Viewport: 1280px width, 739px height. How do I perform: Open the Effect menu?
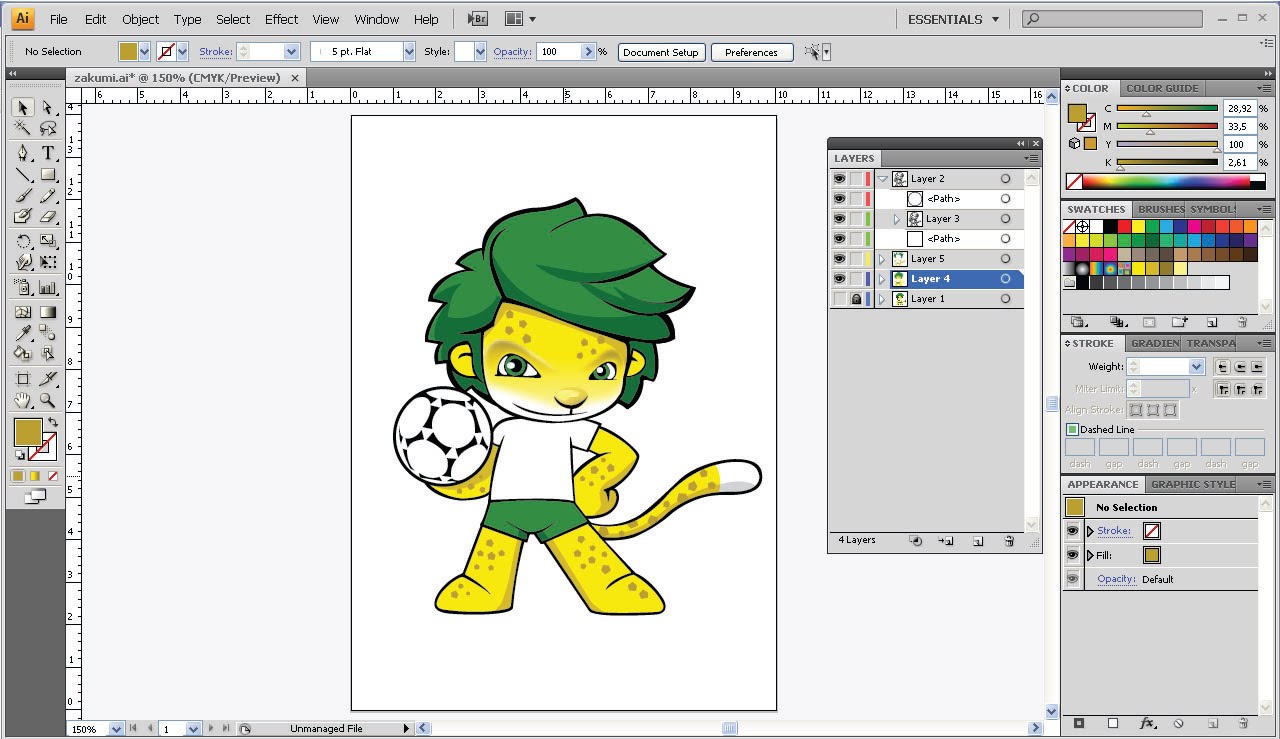tap(281, 19)
